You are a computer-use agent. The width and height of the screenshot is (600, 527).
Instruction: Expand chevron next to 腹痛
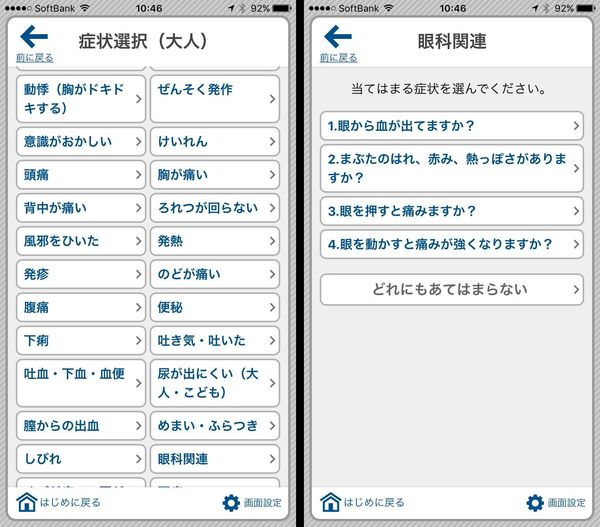coord(139,307)
